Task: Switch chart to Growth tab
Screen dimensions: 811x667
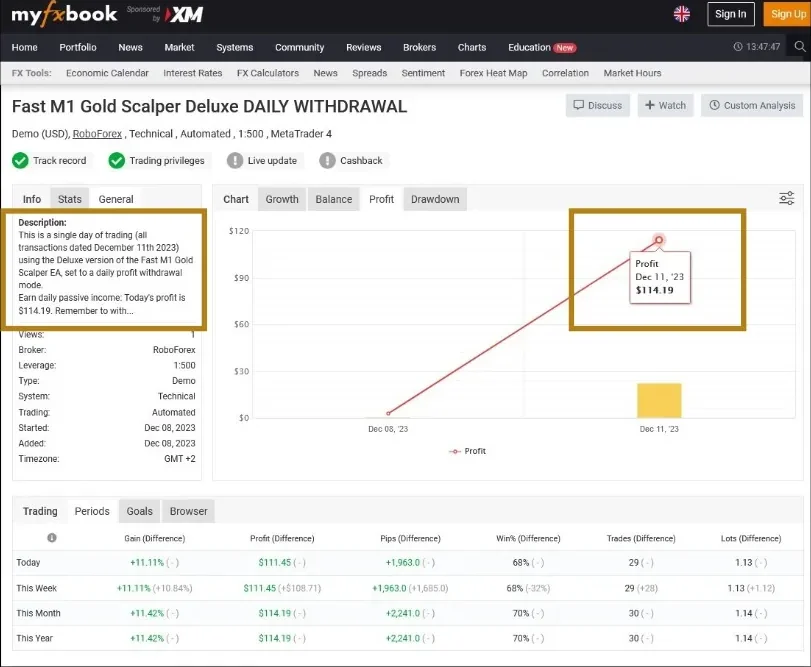Action: (282, 199)
